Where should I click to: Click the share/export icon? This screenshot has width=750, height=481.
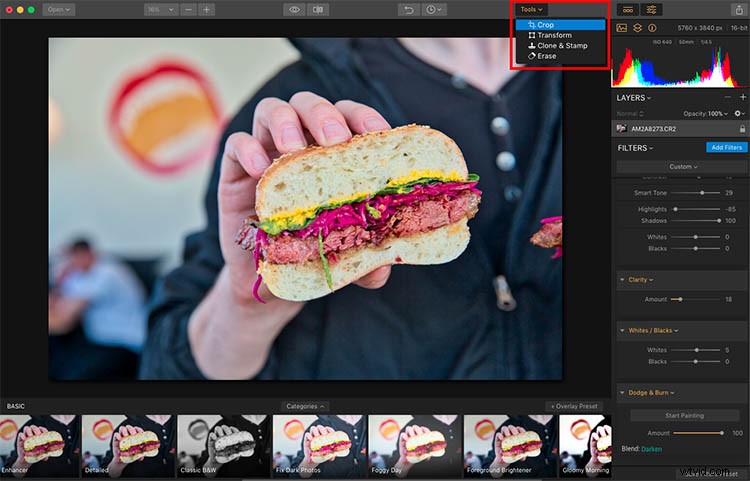click(x=739, y=10)
